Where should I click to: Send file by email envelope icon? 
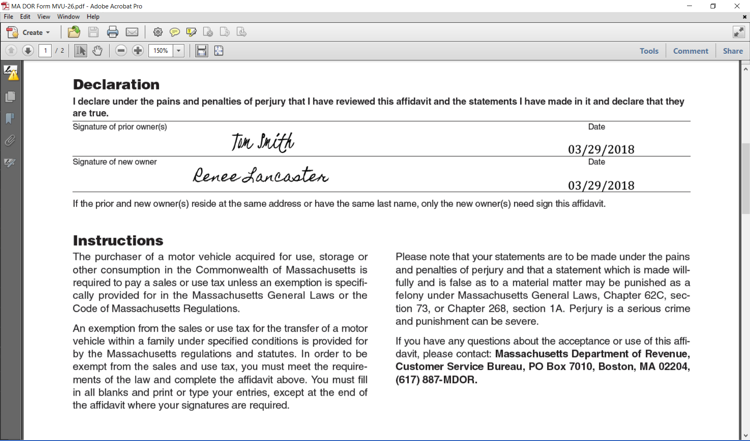[x=132, y=32]
